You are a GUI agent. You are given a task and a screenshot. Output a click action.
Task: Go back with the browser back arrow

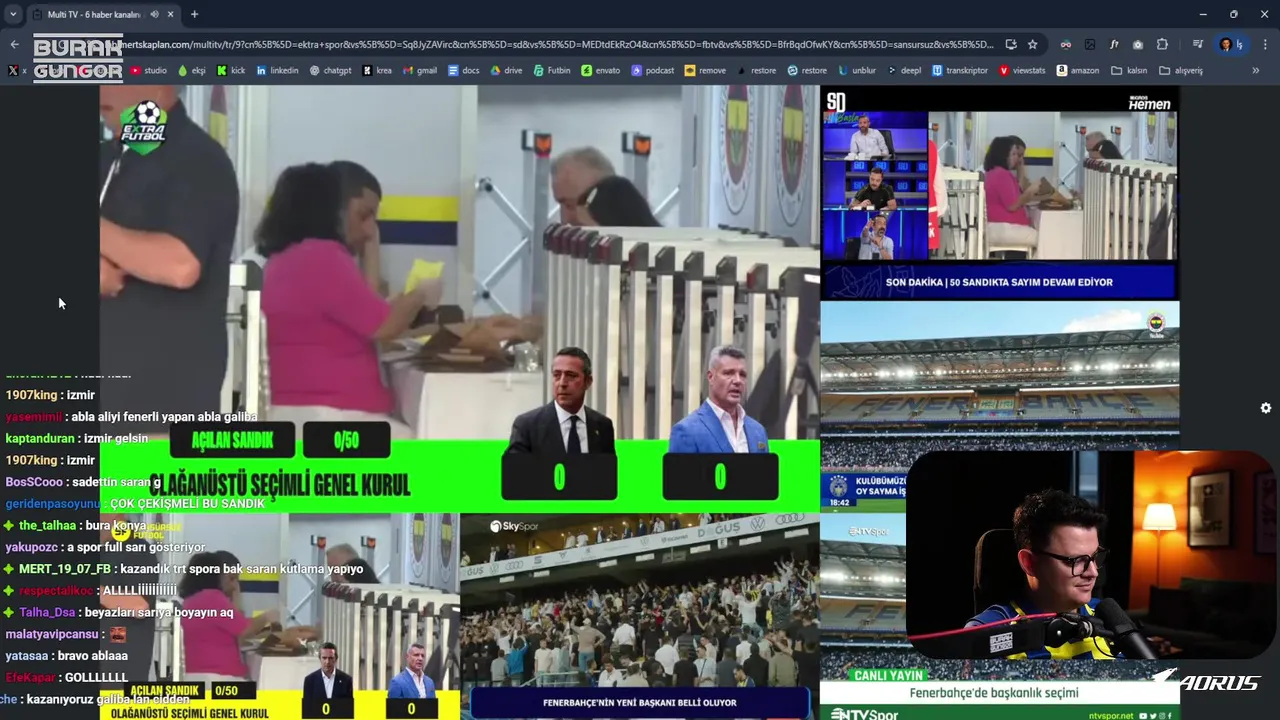14,44
